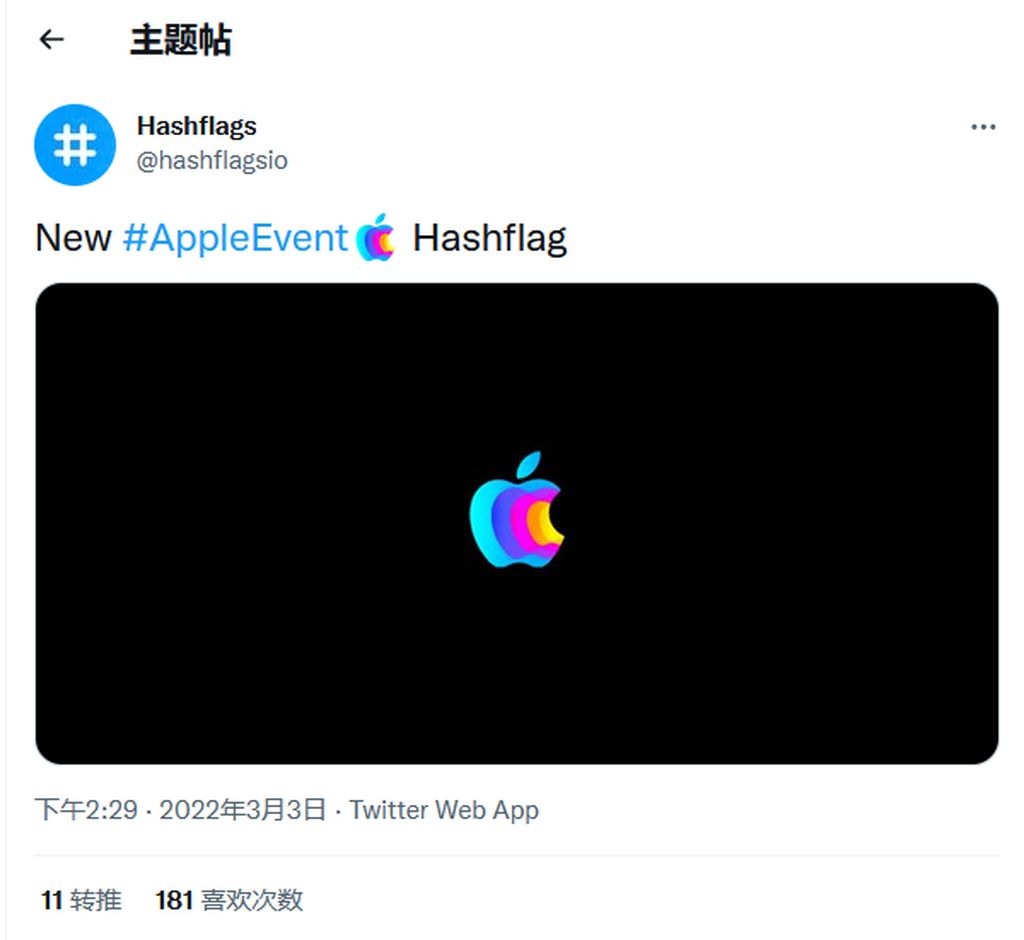Click the retweet count number 11

pyautogui.click(x=52, y=900)
